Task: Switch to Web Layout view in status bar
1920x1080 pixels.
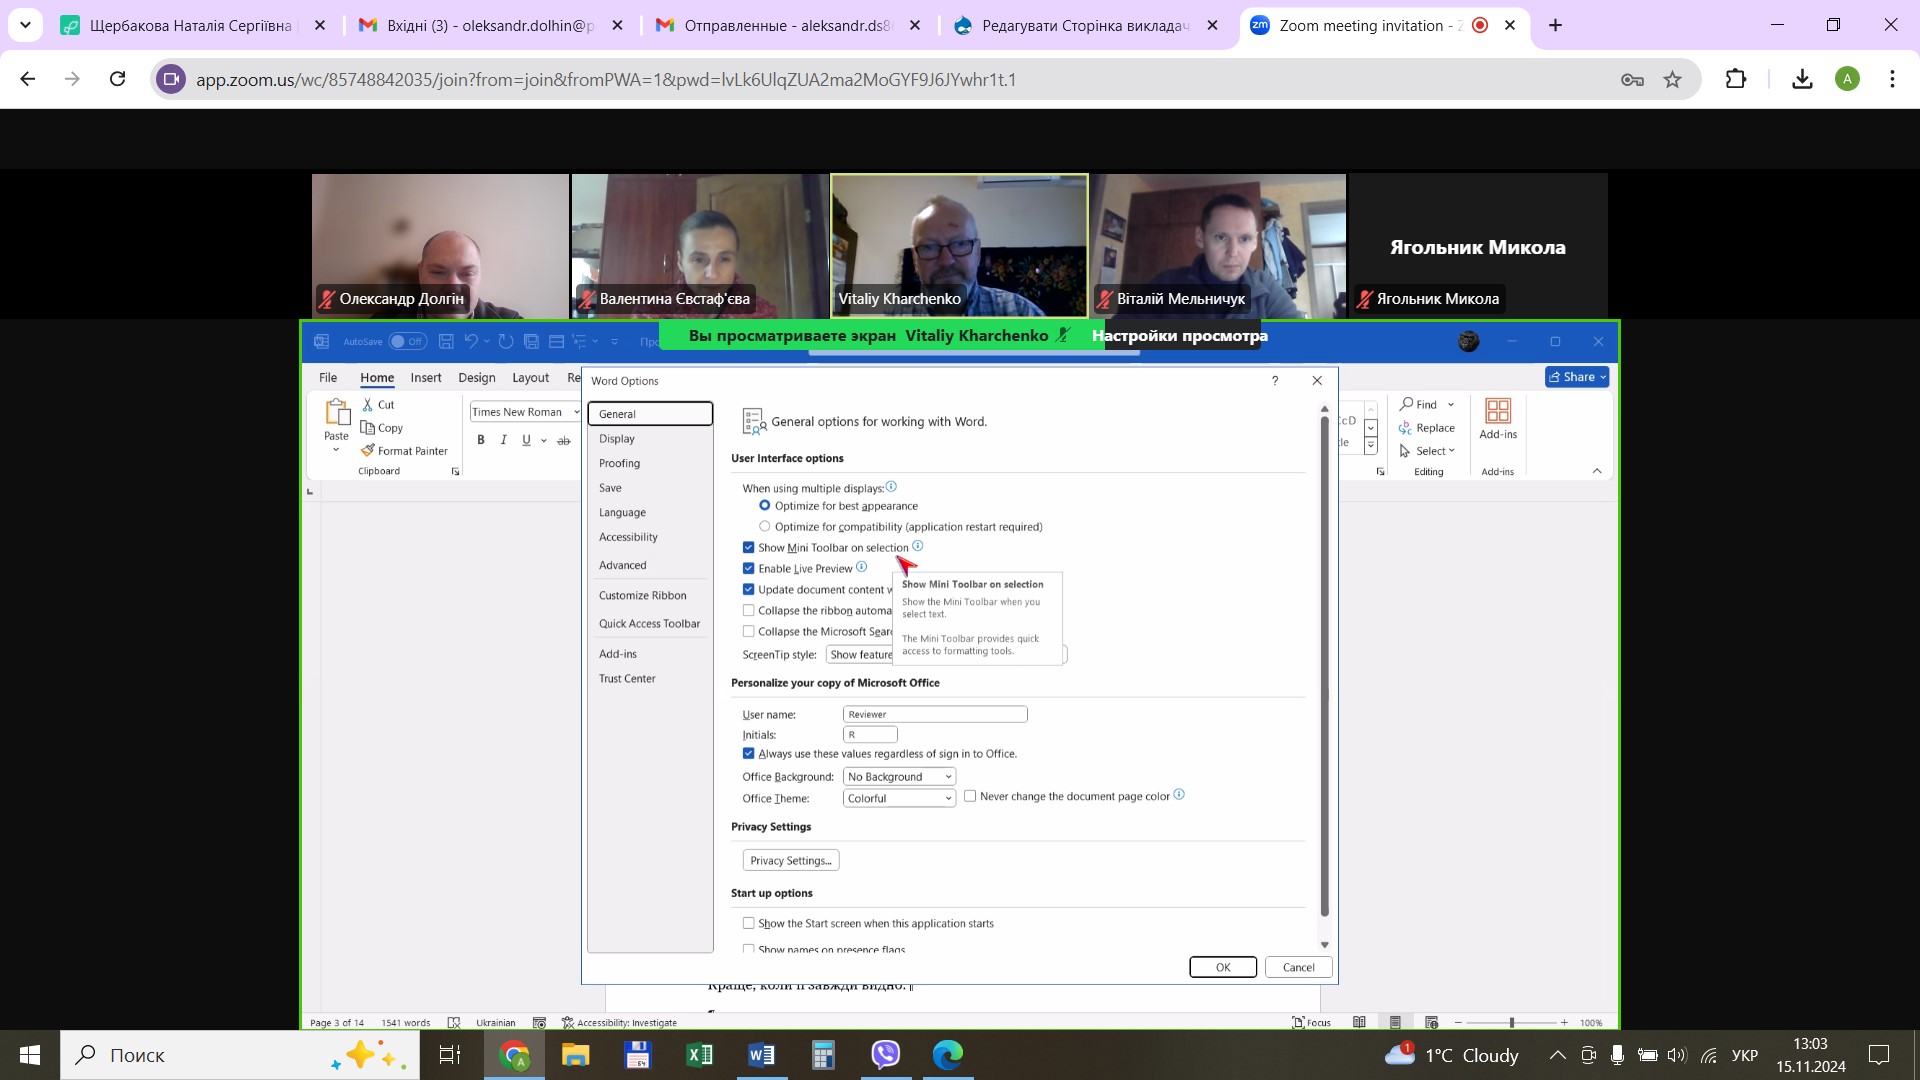Action: [1431, 1022]
